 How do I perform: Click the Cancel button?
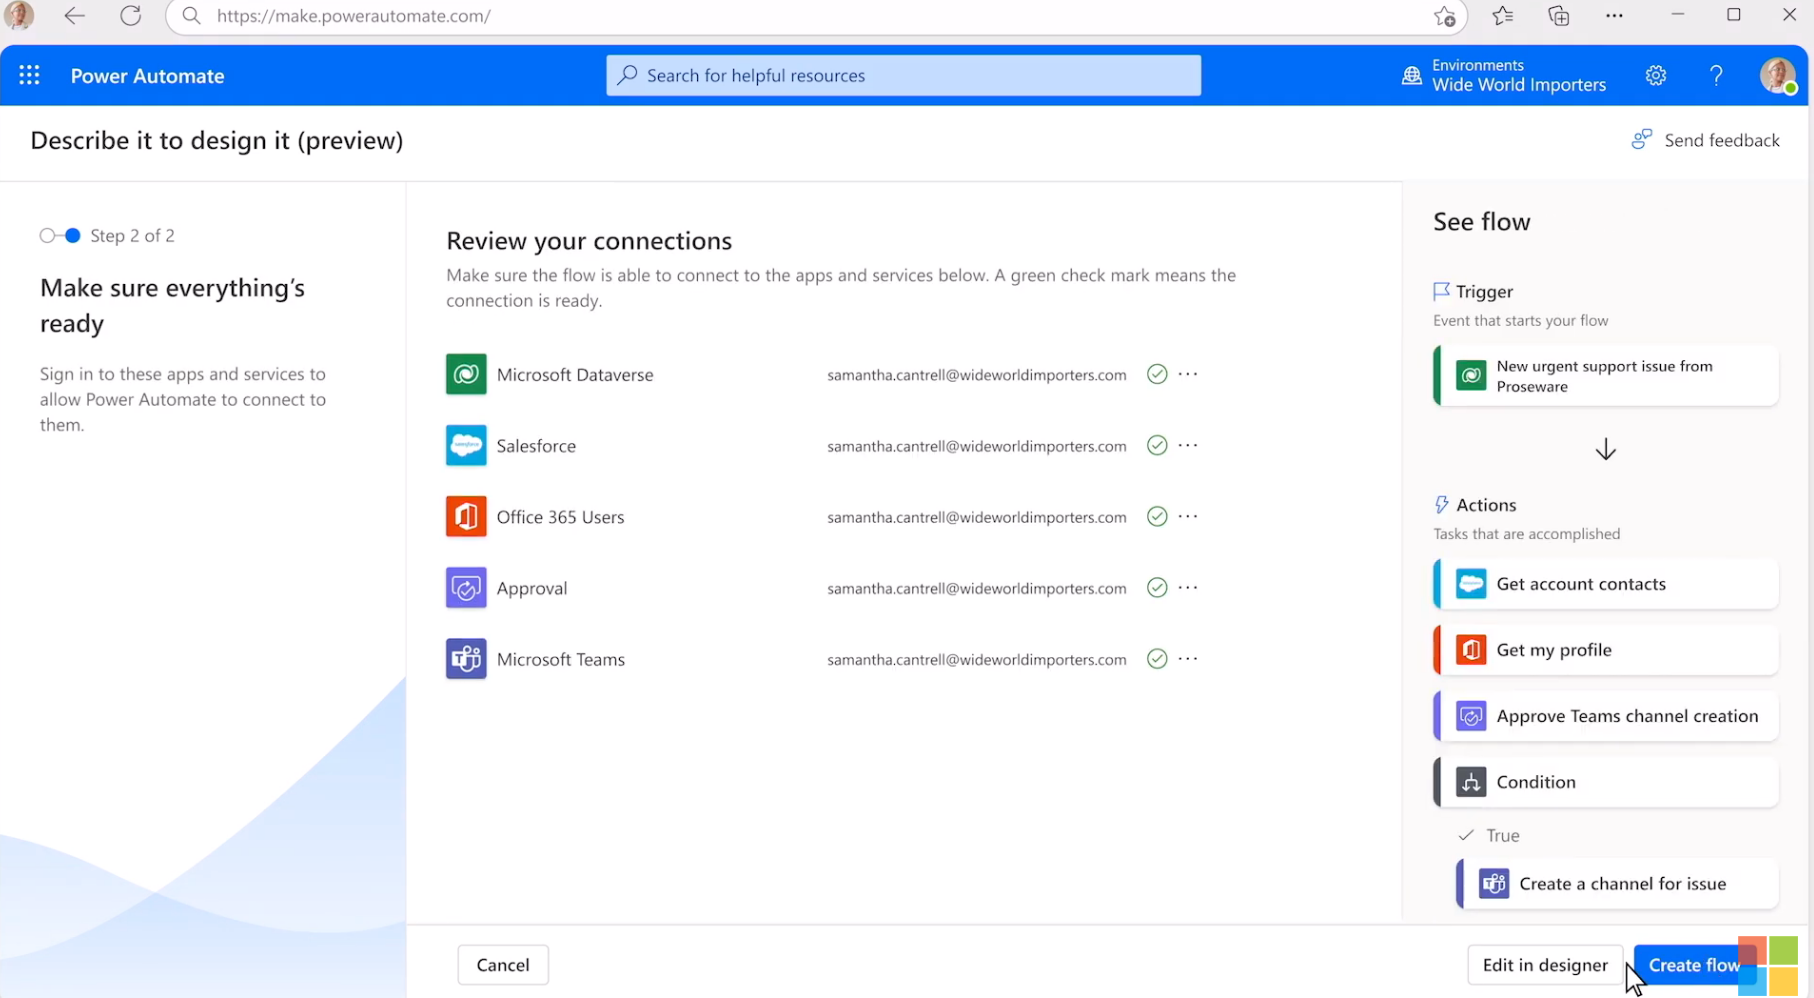click(x=503, y=965)
